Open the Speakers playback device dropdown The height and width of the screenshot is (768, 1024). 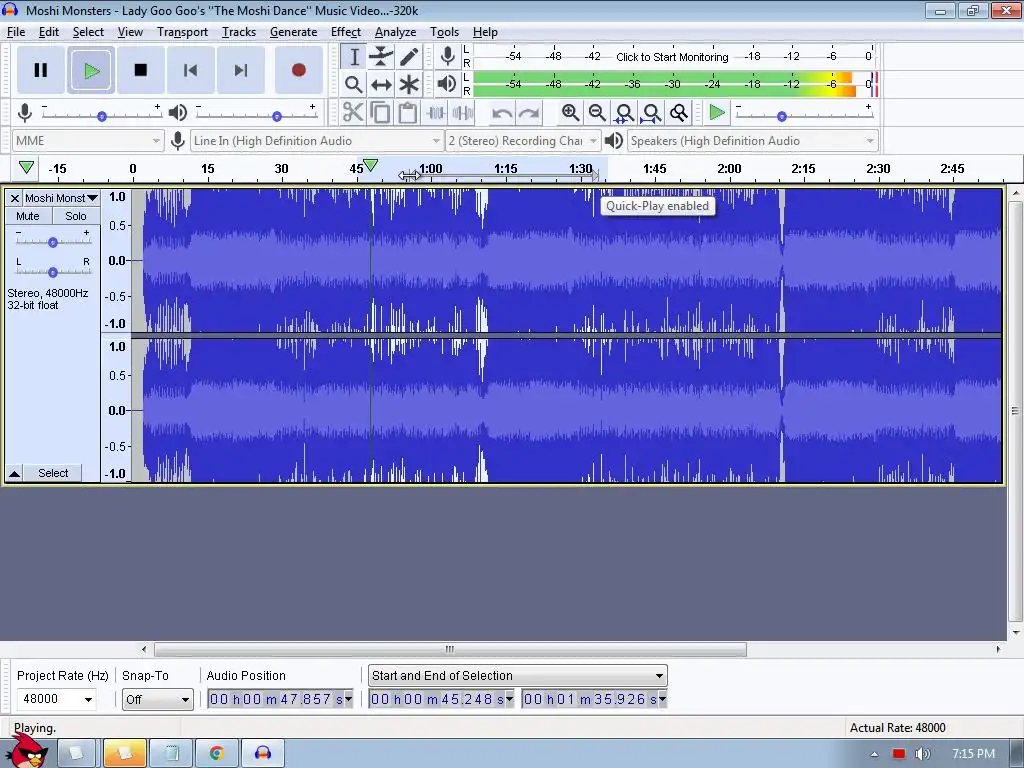click(x=752, y=140)
